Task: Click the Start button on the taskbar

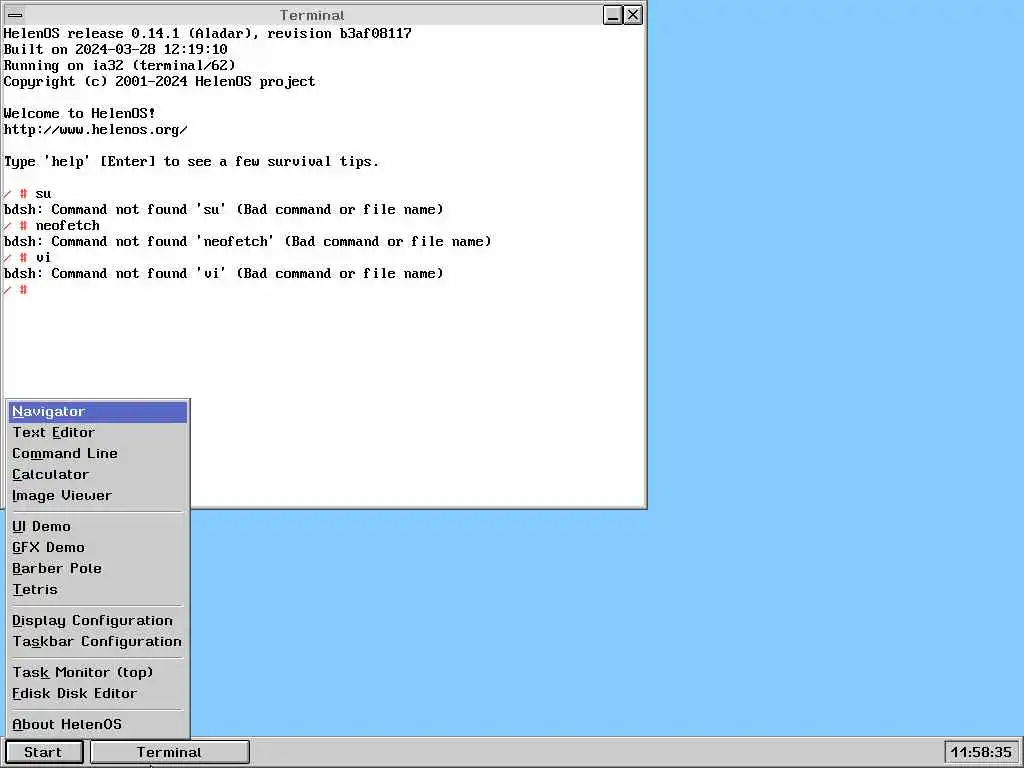Action: coord(44,752)
